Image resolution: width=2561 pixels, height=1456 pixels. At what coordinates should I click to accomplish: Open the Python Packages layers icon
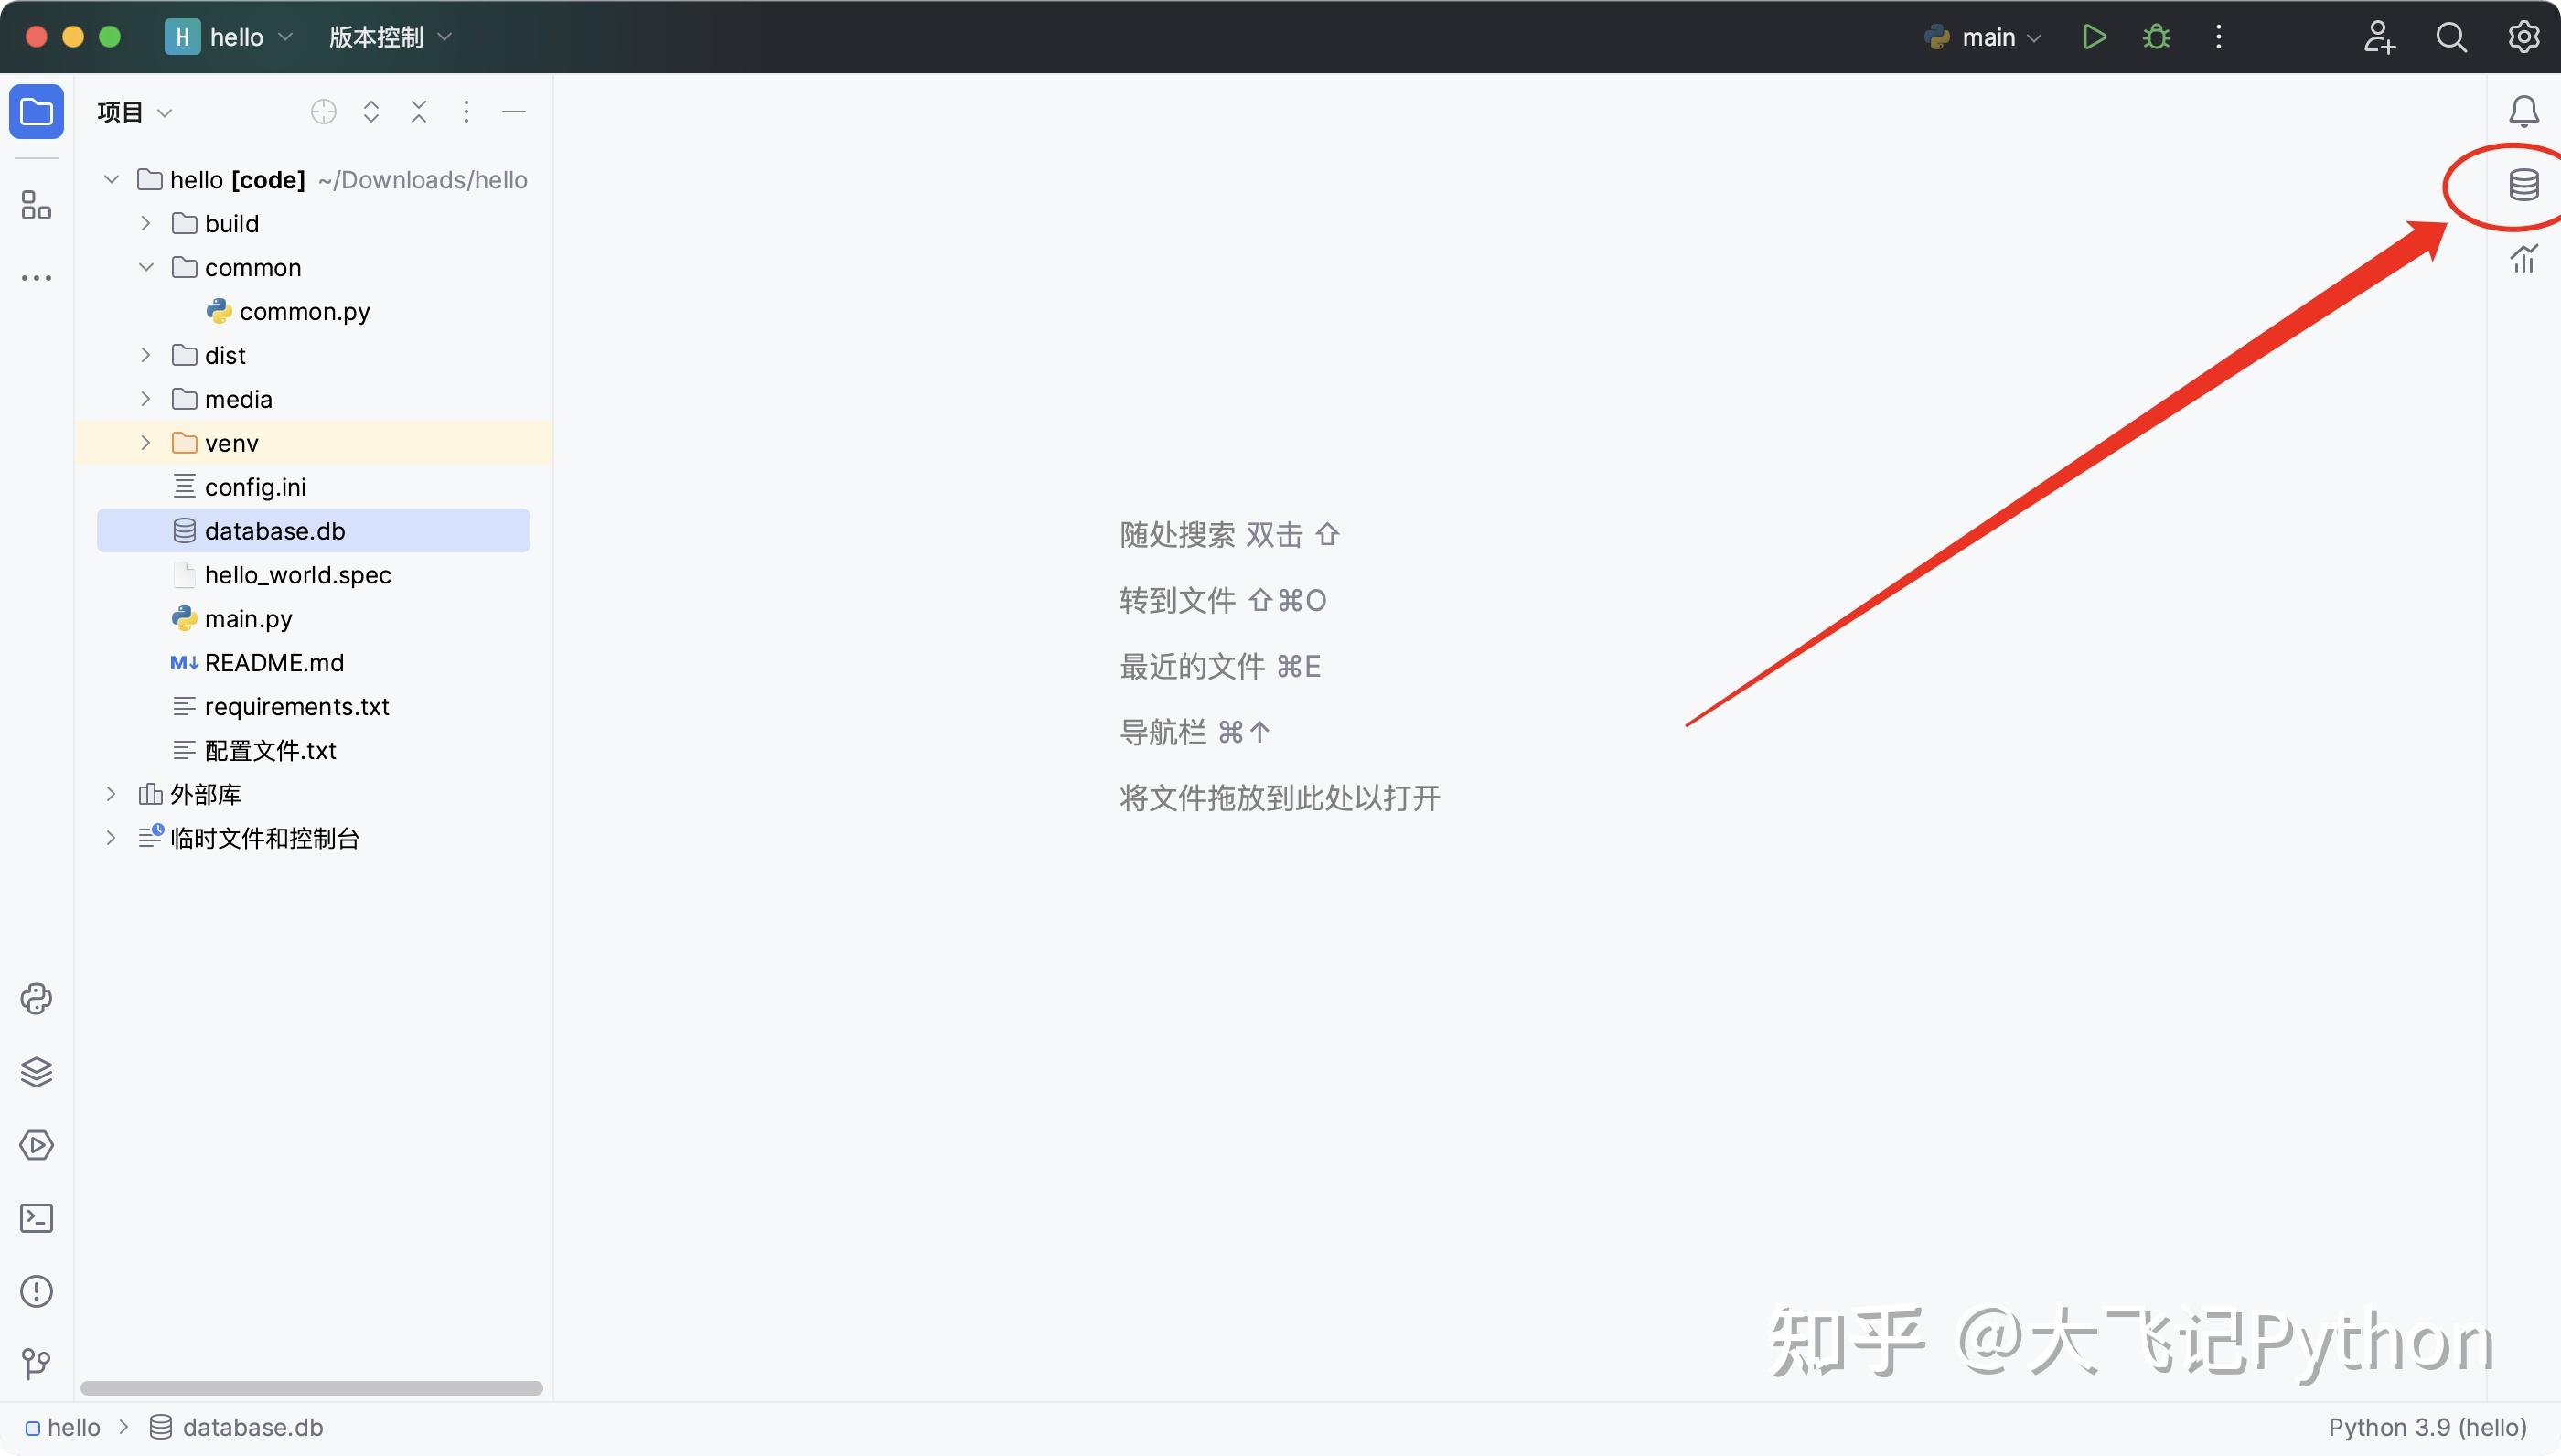pyautogui.click(x=36, y=1072)
